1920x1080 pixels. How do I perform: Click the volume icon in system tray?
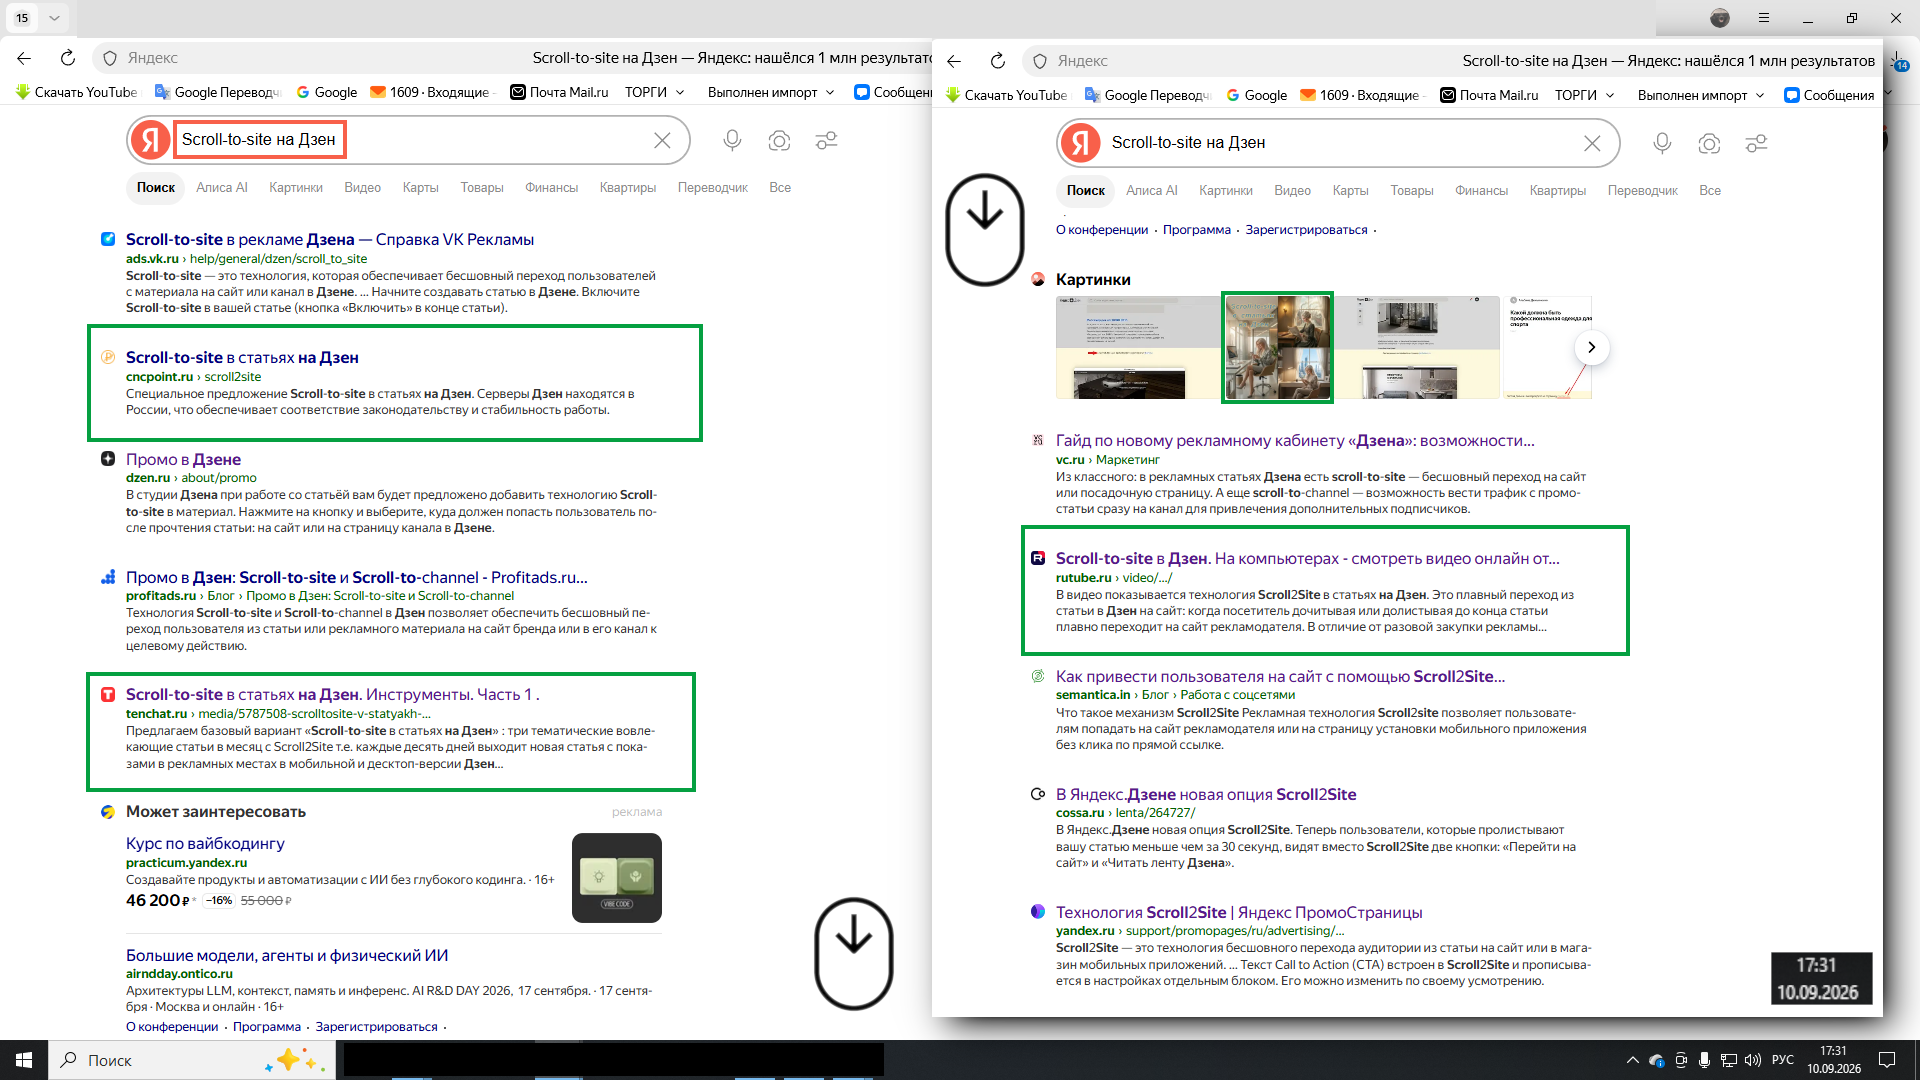[1752, 1060]
